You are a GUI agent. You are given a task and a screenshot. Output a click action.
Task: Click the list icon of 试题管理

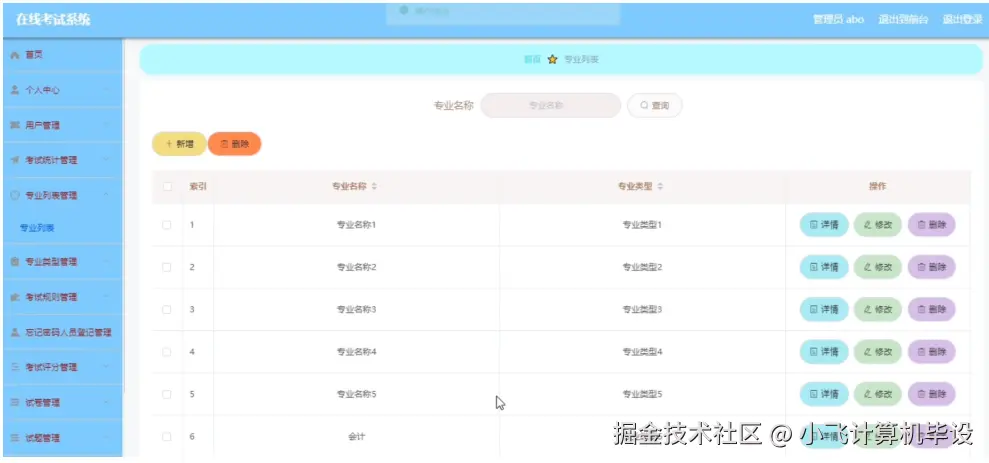pyautogui.click(x=15, y=438)
